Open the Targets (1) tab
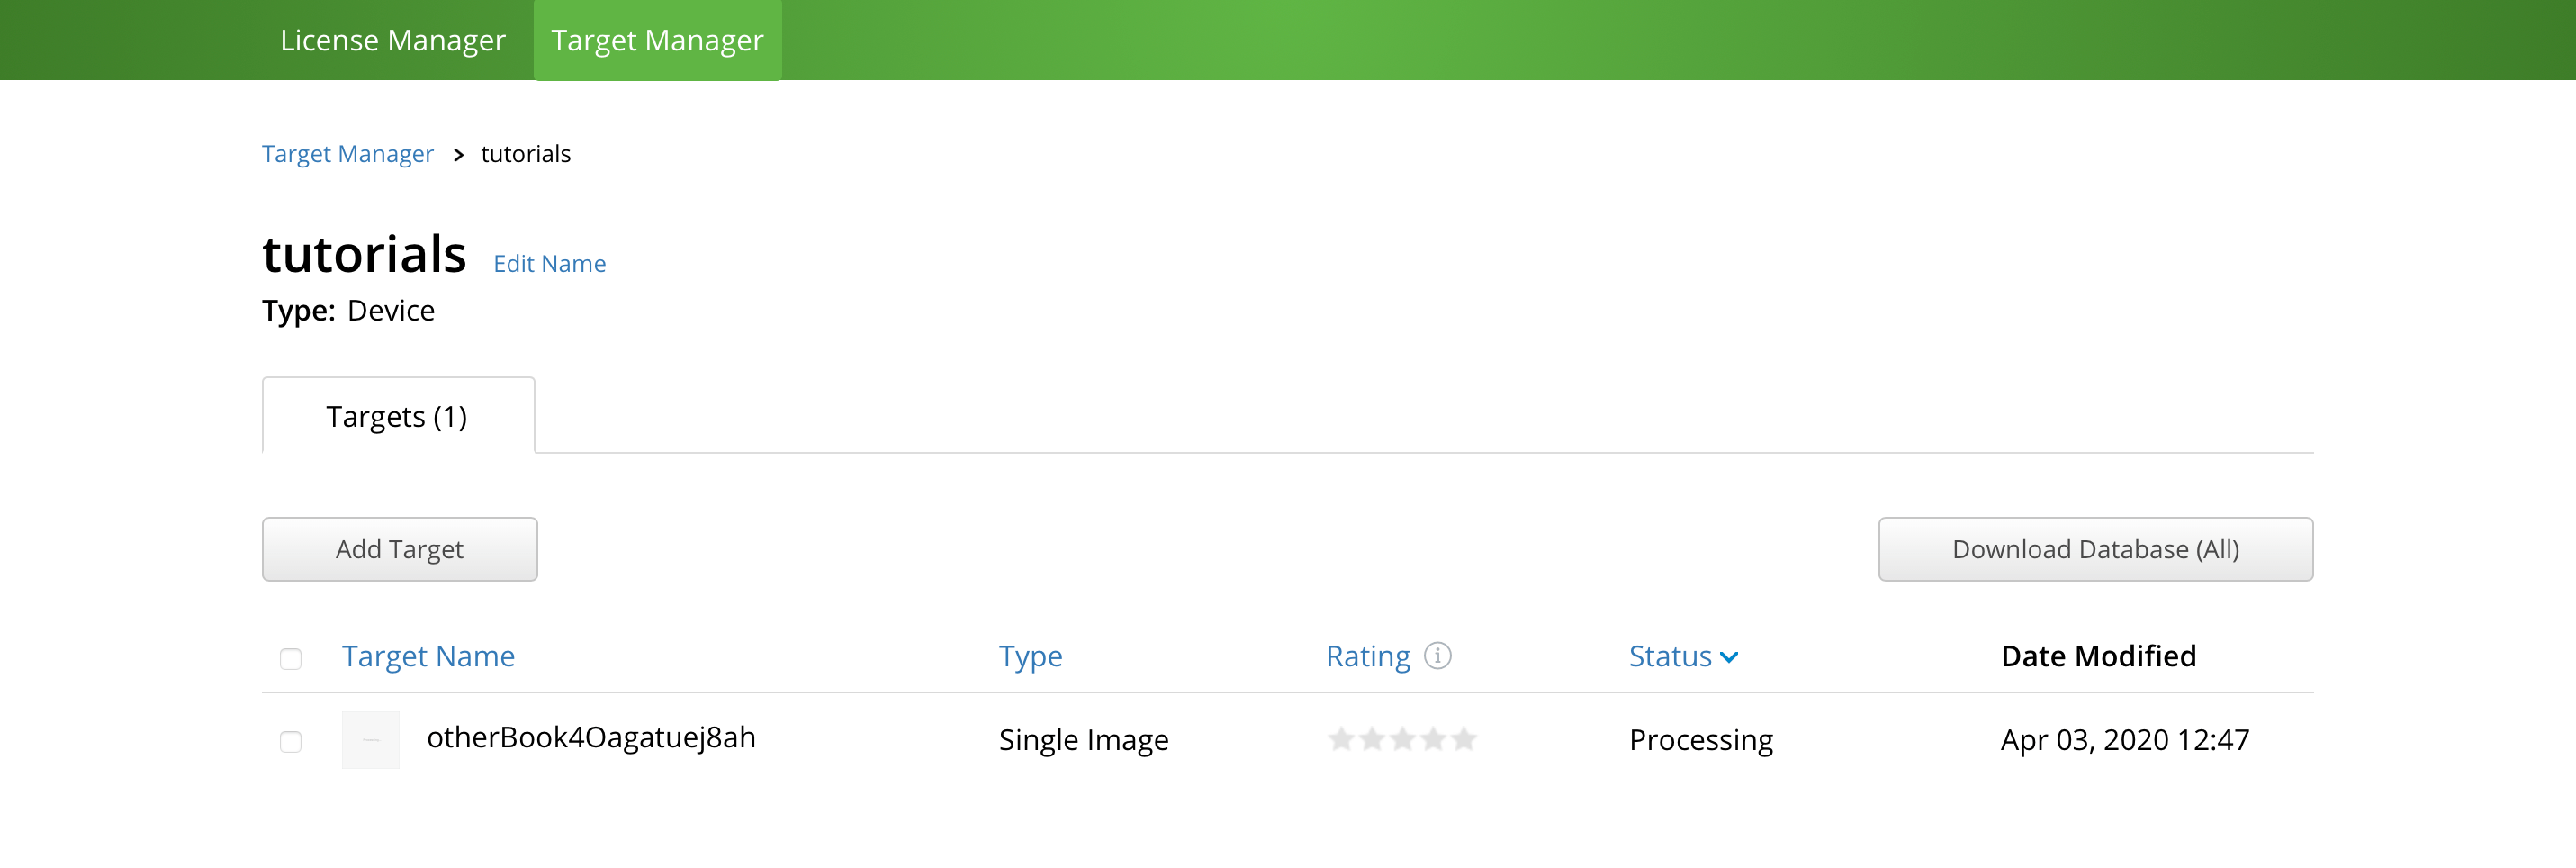 (x=396, y=414)
